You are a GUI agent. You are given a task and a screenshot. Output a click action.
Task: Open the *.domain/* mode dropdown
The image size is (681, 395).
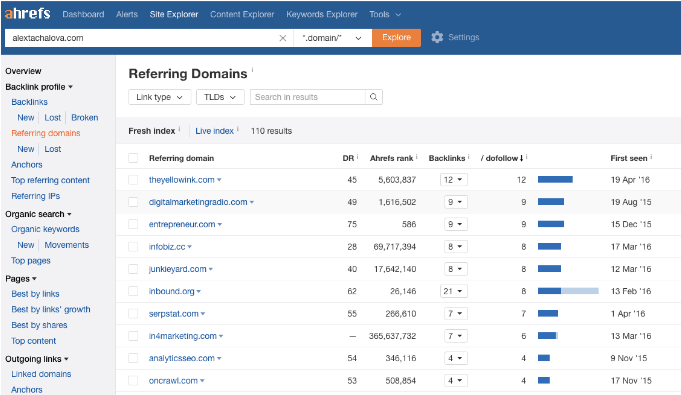(333, 38)
